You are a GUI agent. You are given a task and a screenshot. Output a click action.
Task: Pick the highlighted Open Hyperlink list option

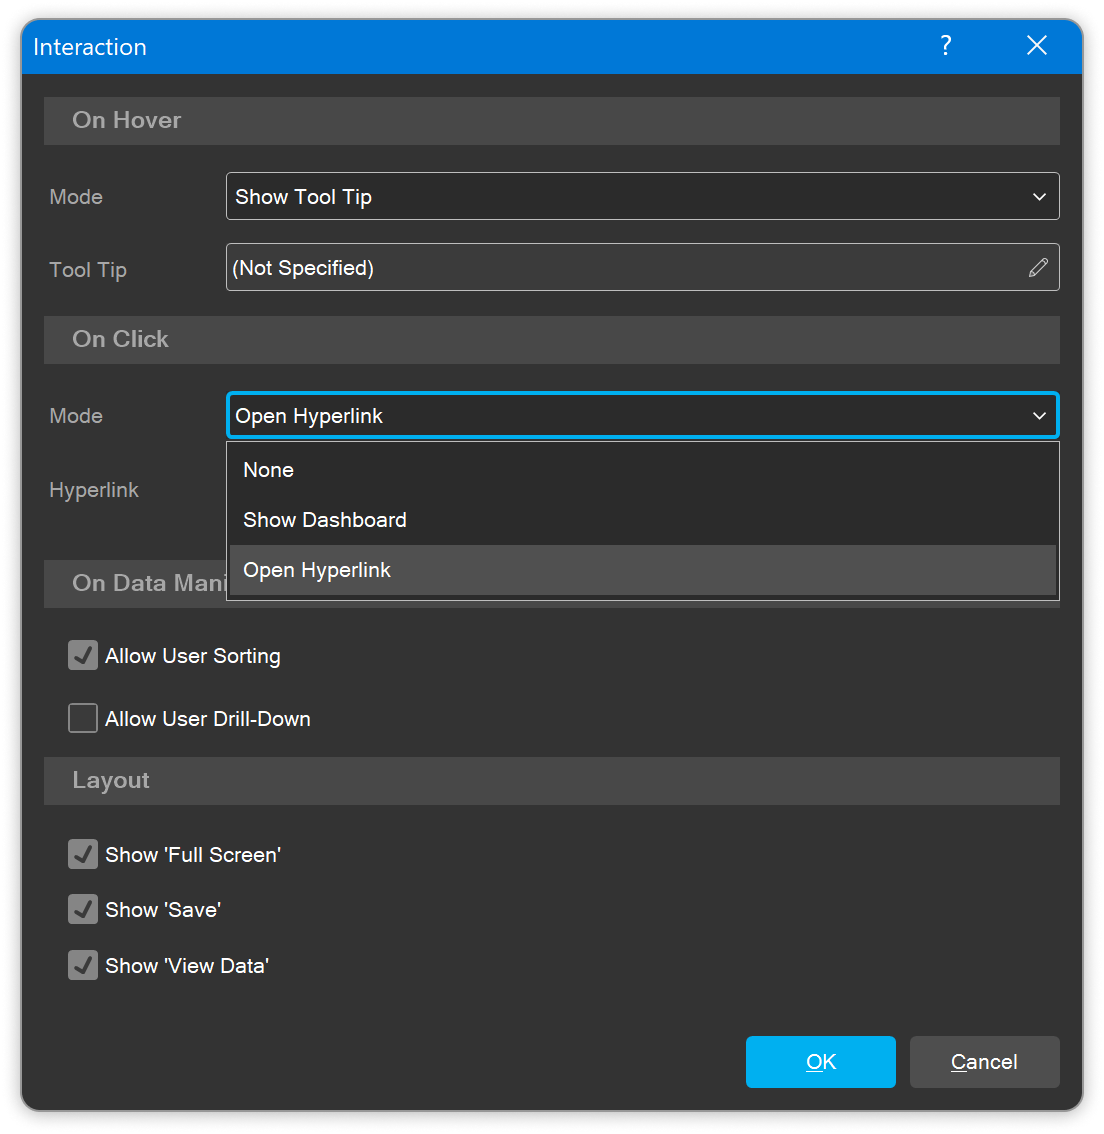pos(317,570)
